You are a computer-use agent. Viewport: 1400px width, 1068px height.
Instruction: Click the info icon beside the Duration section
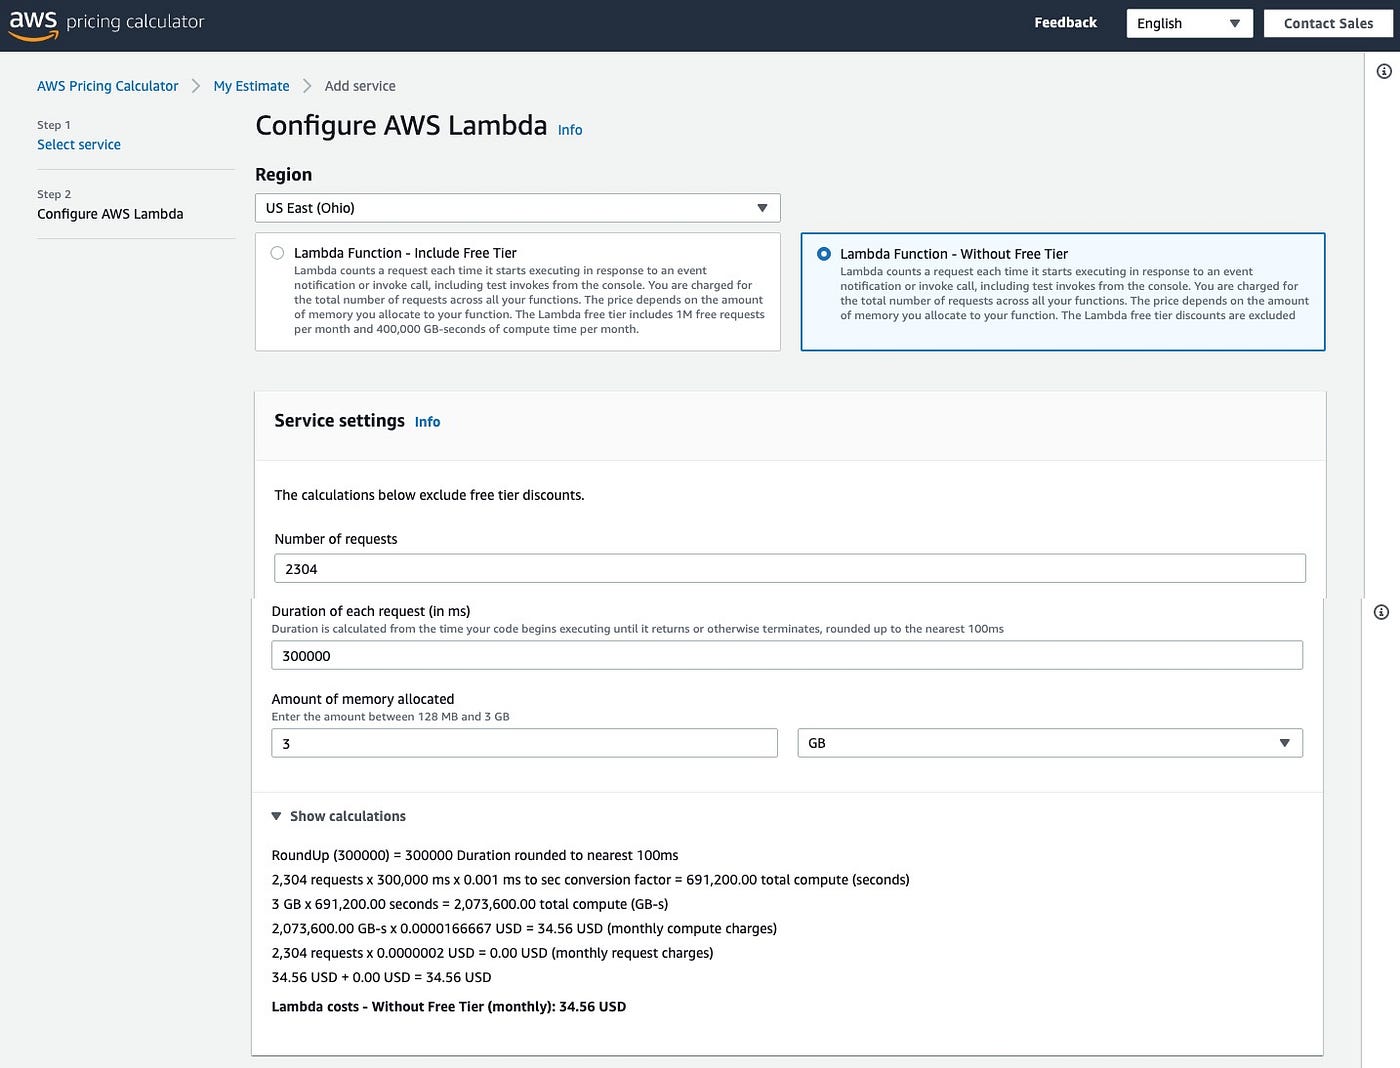pyautogui.click(x=1381, y=611)
